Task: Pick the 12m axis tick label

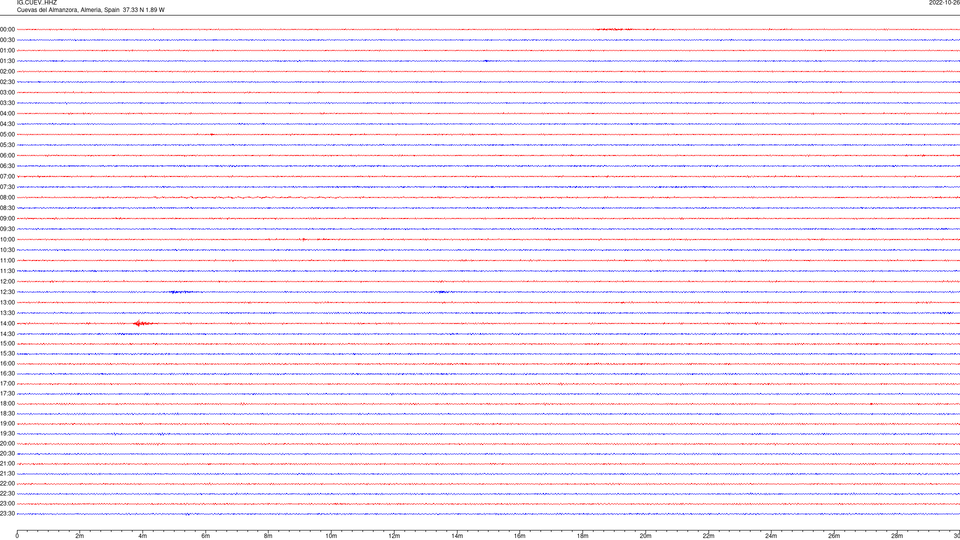Action: (x=394, y=536)
